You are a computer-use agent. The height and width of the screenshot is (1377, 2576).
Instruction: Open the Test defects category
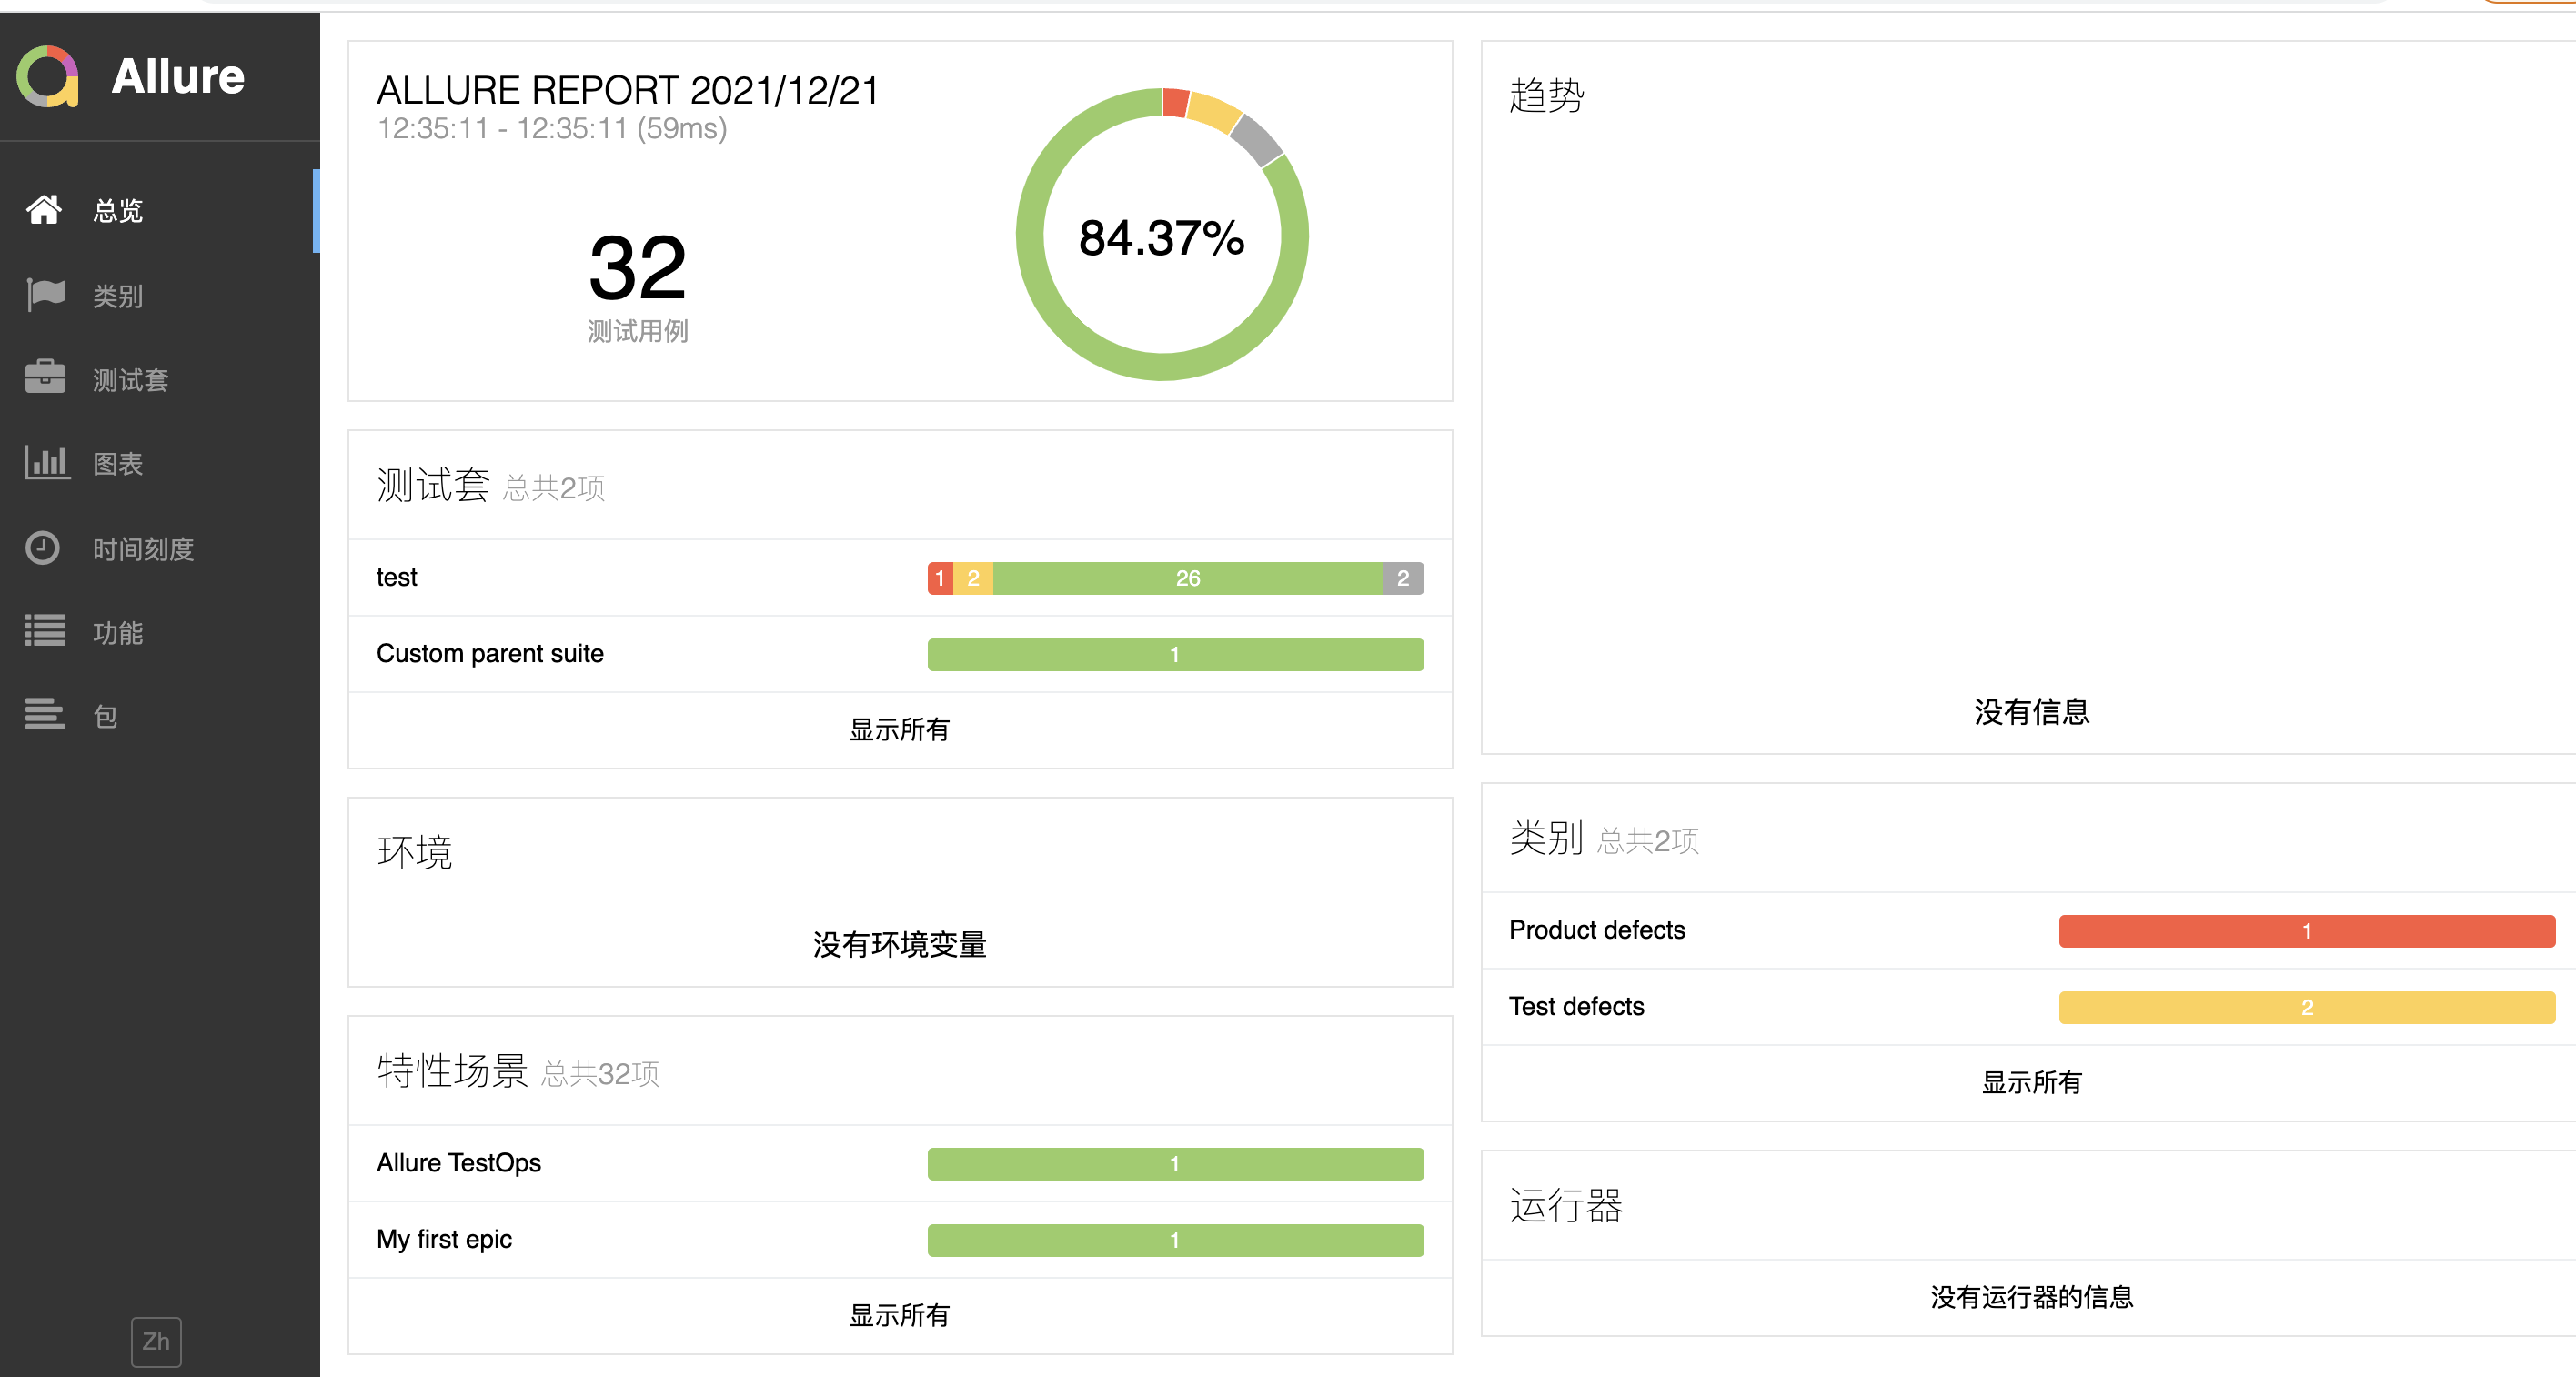(x=1576, y=1006)
